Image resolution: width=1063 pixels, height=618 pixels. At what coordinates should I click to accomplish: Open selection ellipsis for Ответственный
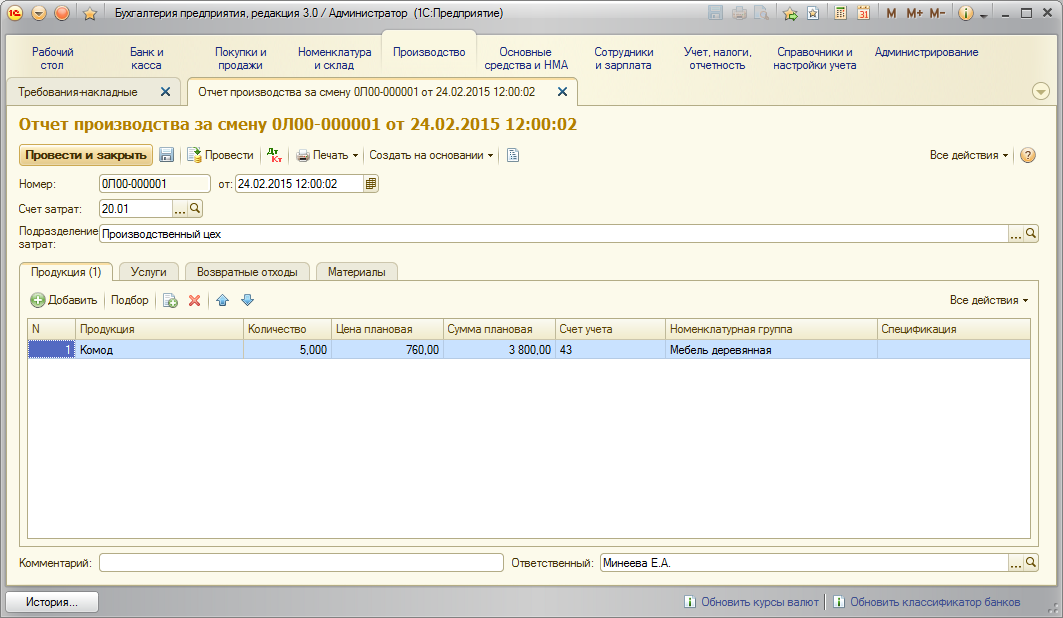[1016, 564]
